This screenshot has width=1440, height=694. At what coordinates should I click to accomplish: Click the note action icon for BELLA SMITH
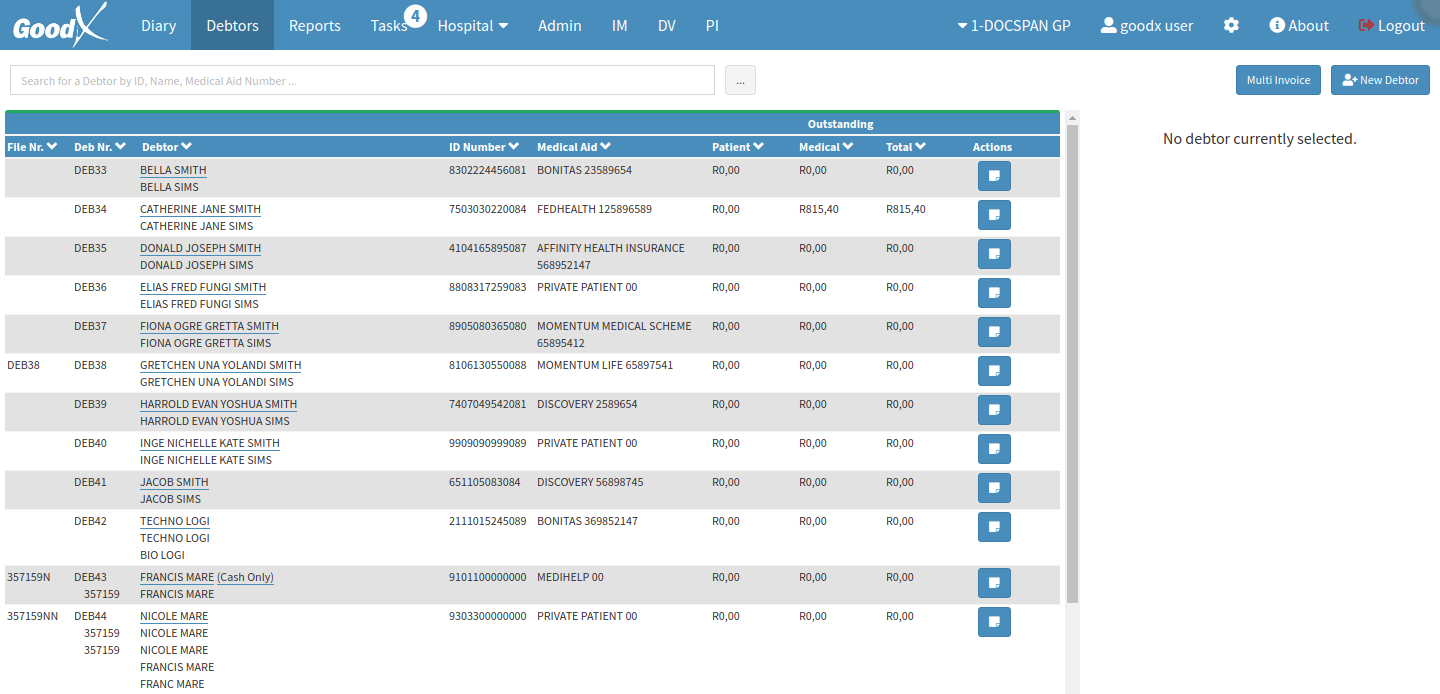click(x=994, y=176)
